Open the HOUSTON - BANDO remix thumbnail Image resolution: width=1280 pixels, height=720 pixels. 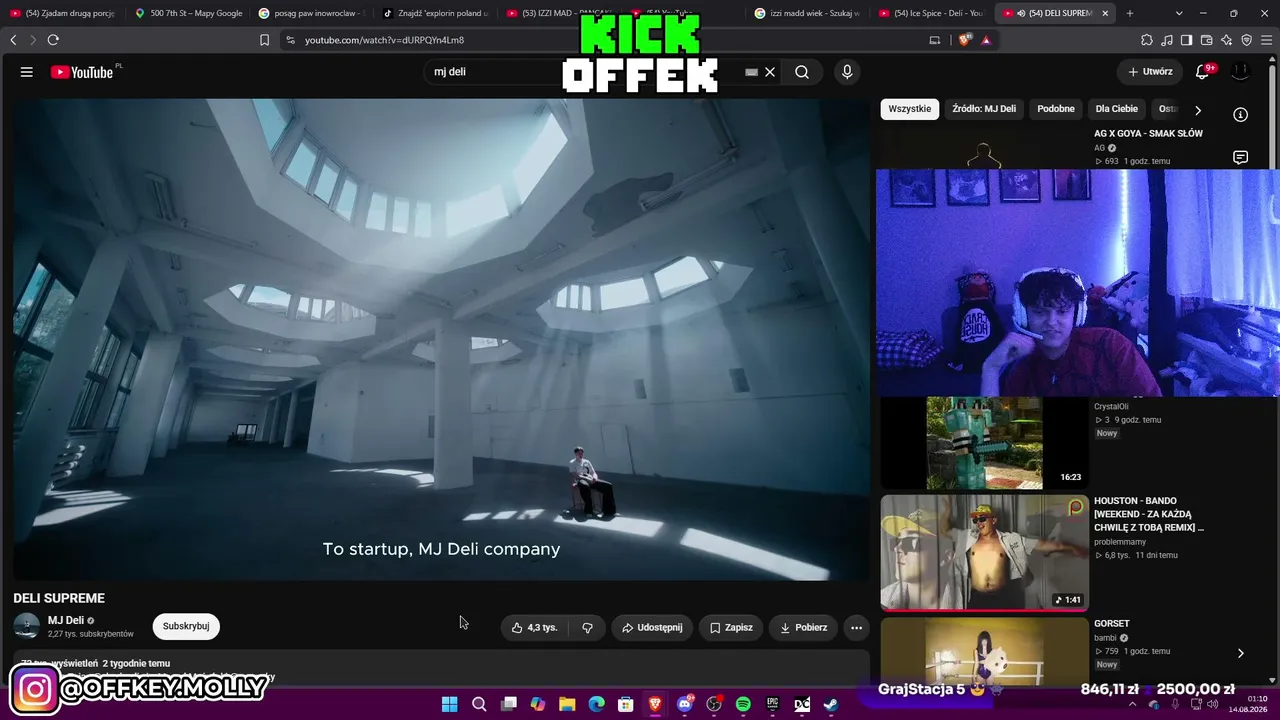pos(984,552)
